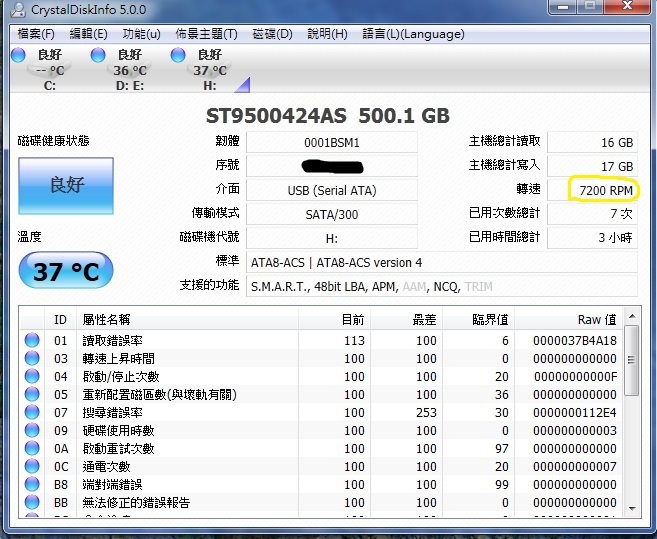Screen dimensions: 657x539
Task: Click status circle for attribute 03 轉速上昇時間
Action: (32, 358)
